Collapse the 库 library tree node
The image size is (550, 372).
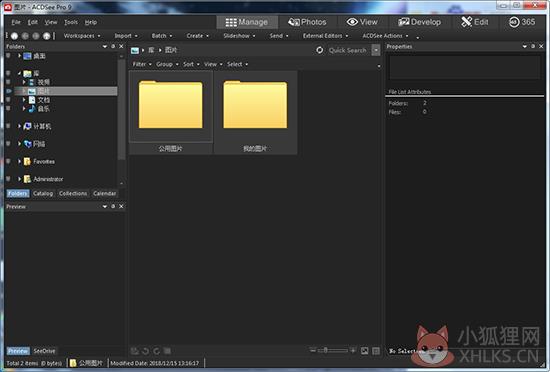click(x=19, y=73)
